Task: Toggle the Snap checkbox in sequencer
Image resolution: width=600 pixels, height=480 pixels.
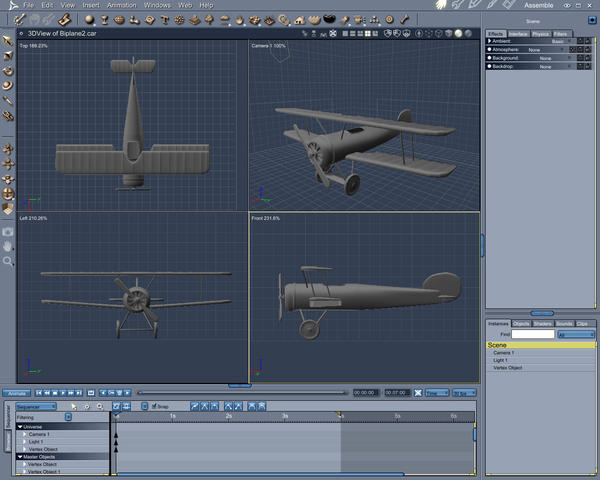Action: click(153, 406)
